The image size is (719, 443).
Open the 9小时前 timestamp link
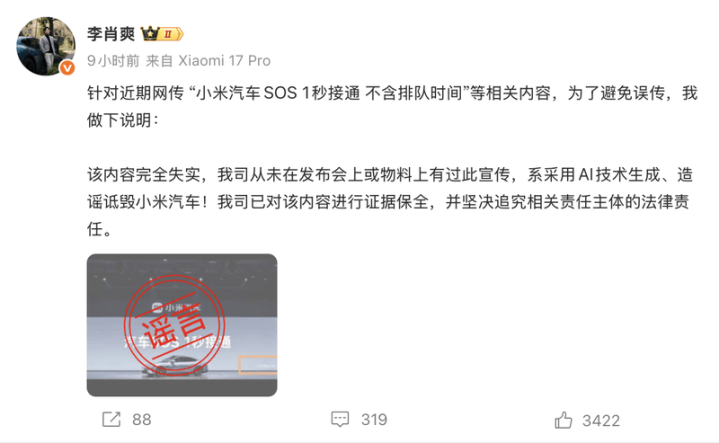pos(113,61)
